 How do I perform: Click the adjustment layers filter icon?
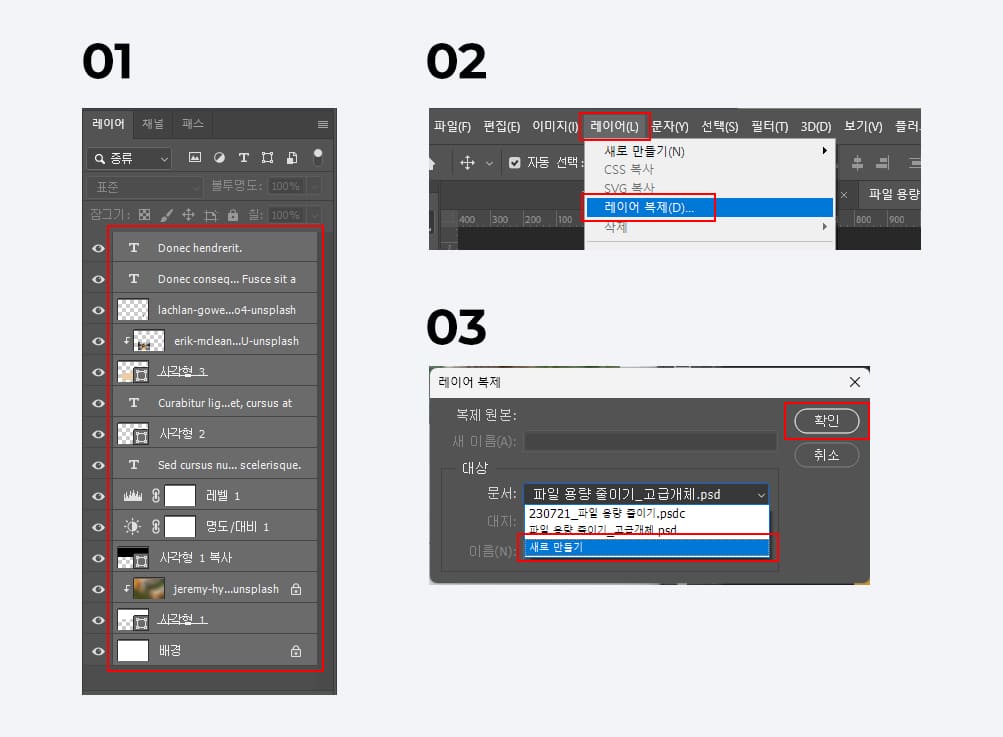point(220,158)
